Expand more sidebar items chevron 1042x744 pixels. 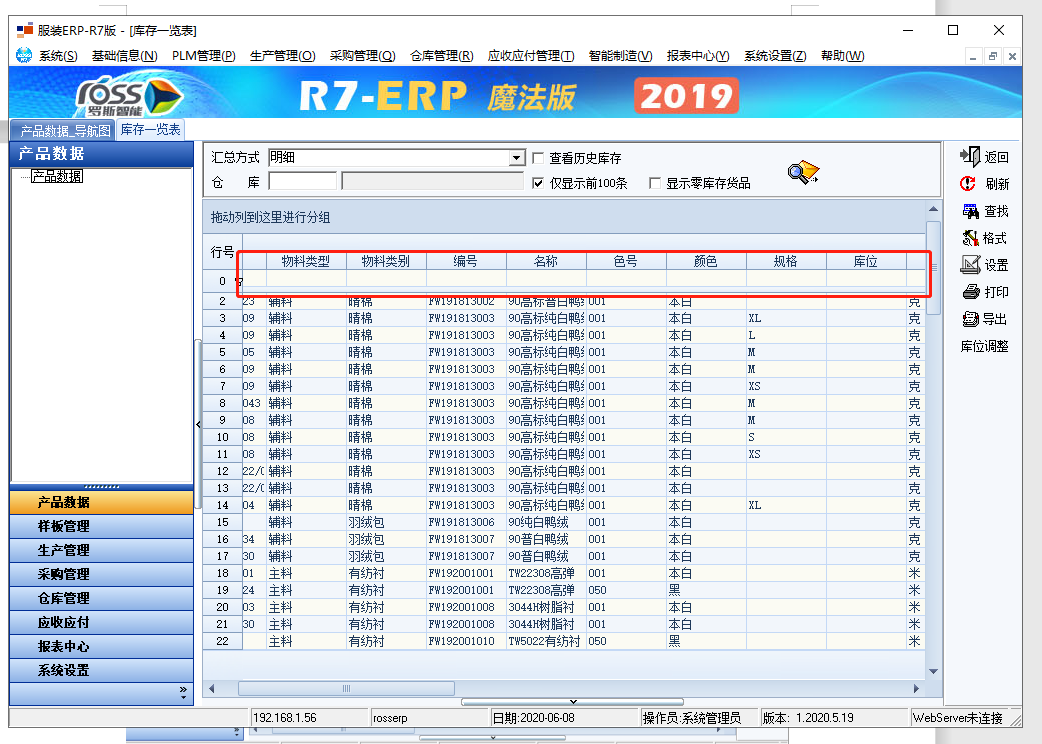tap(183, 692)
